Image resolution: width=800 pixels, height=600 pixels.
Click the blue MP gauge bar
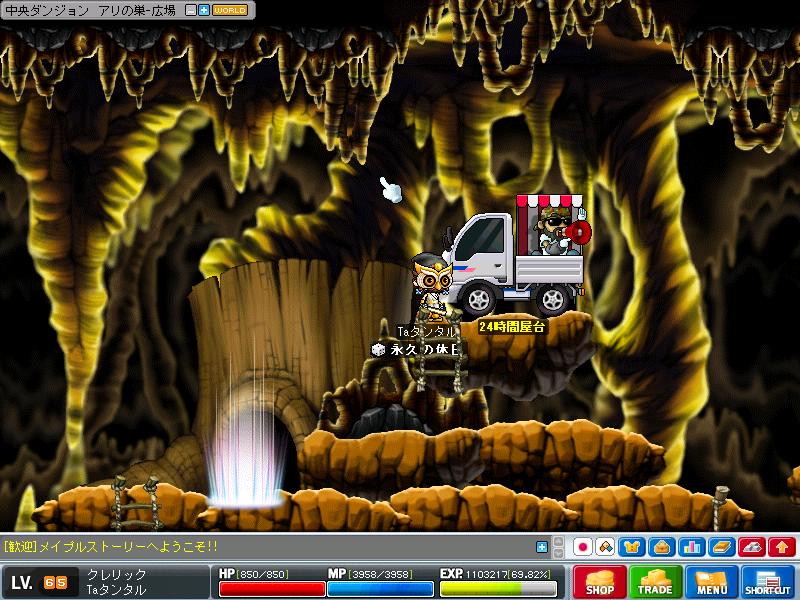click(x=380, y=589)
